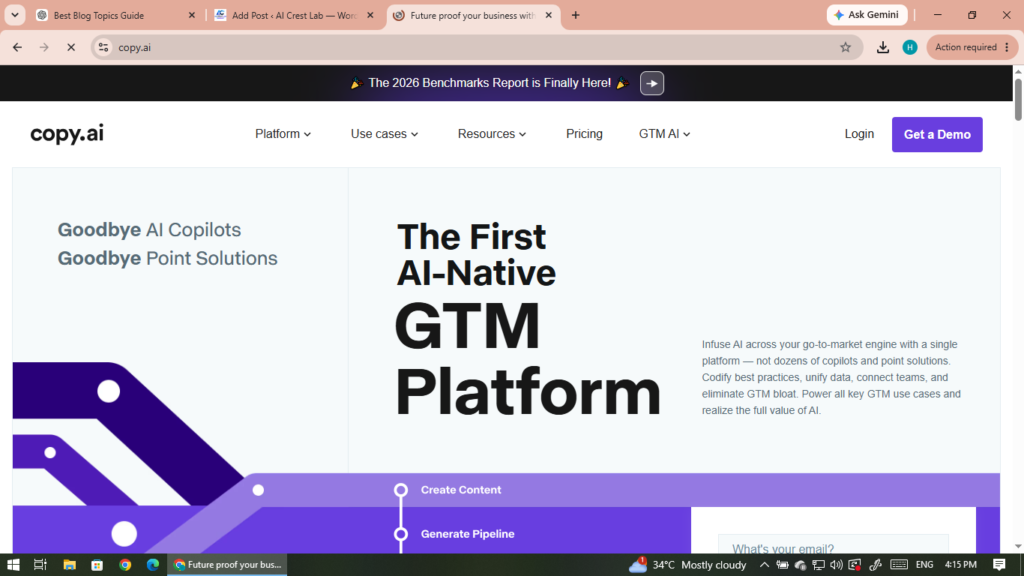Stop loading with the X button
This screenshot has height=576, width=1024.
pos(71,47)
